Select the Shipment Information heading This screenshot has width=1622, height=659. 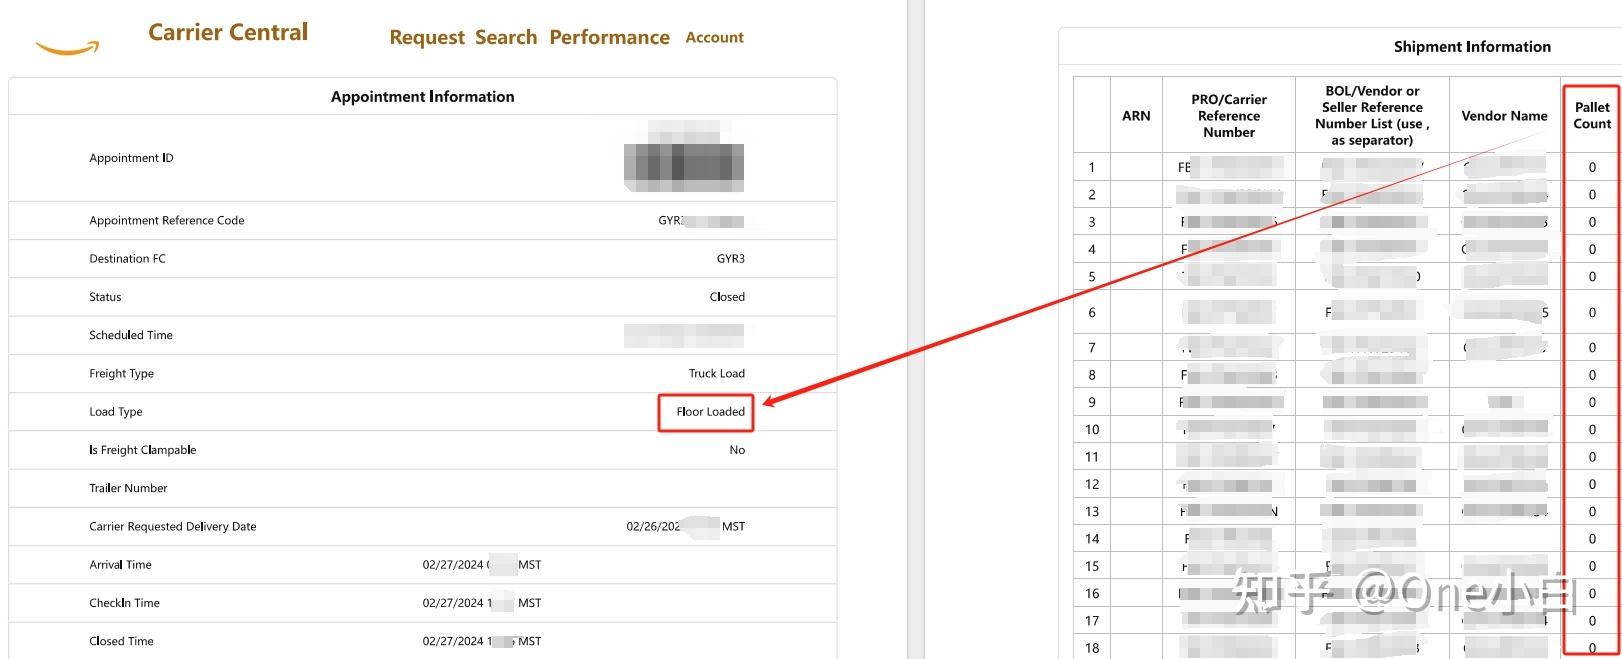click(x=1472, y=46)
